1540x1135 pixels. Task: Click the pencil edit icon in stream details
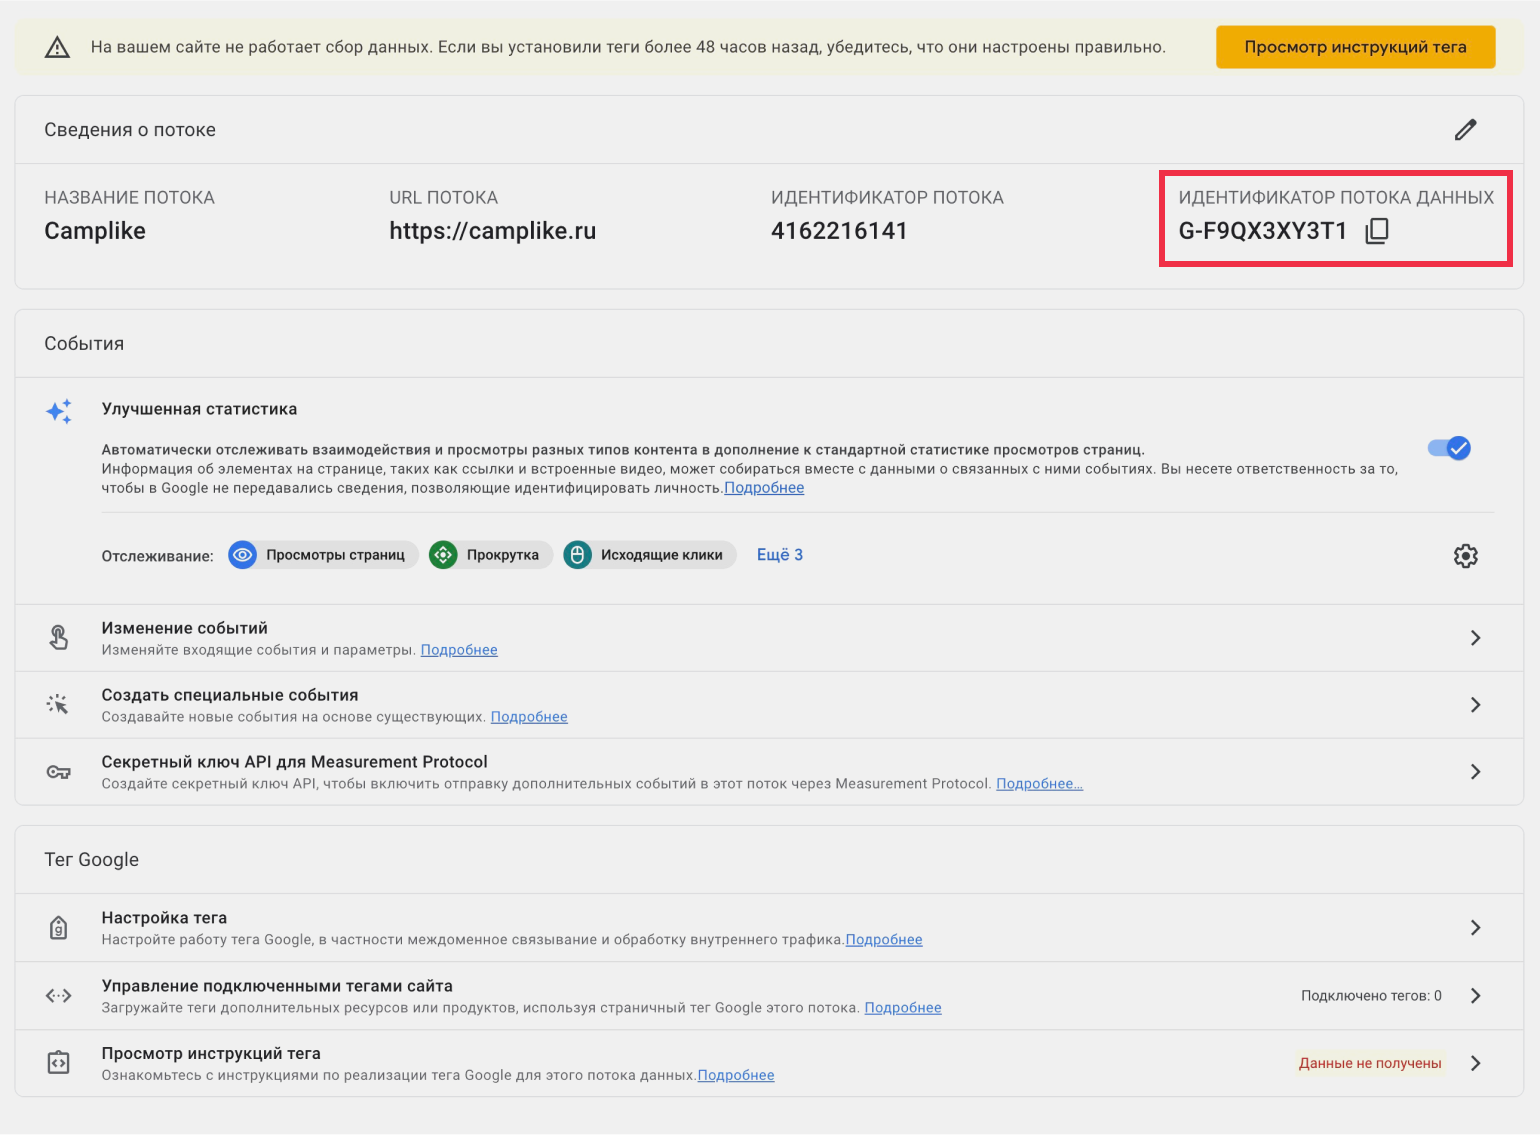[x=1465, y=130]
